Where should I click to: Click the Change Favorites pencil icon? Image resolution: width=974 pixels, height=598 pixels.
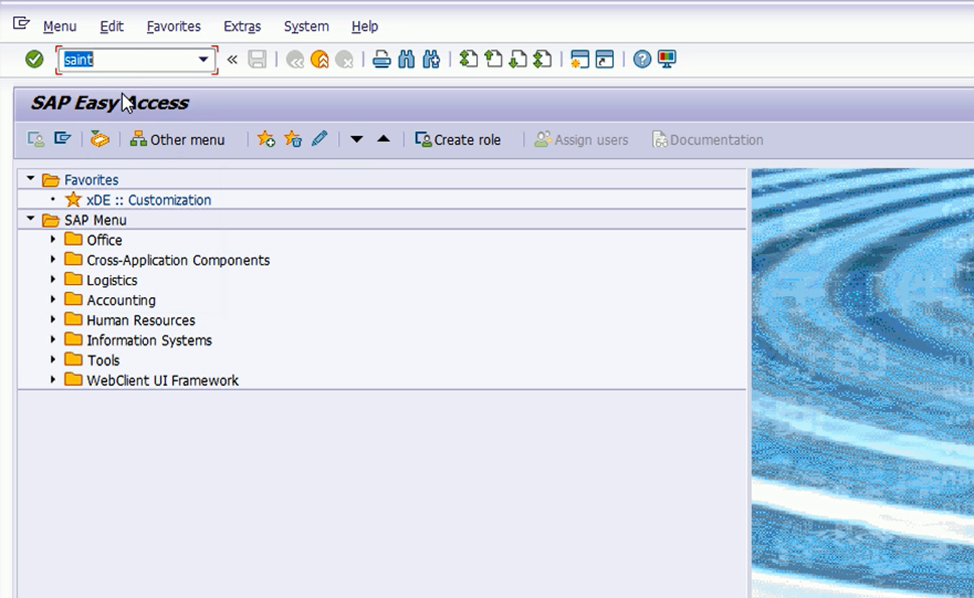[319, 140]
